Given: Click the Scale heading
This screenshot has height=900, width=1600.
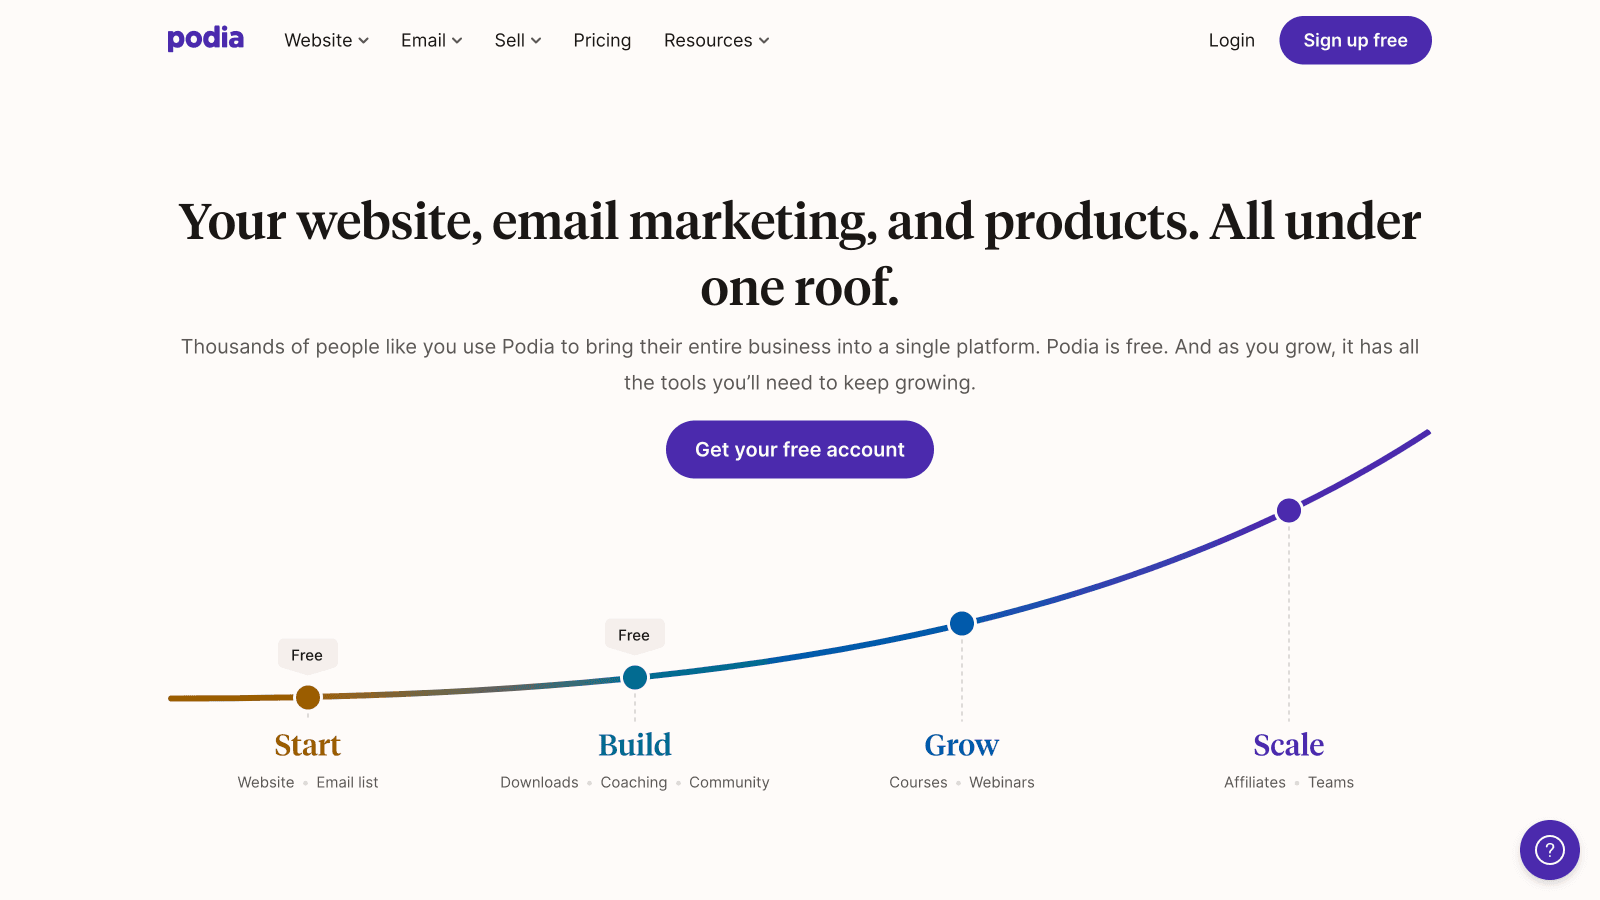Looking at the screenshot, I should coord(1289,745).
